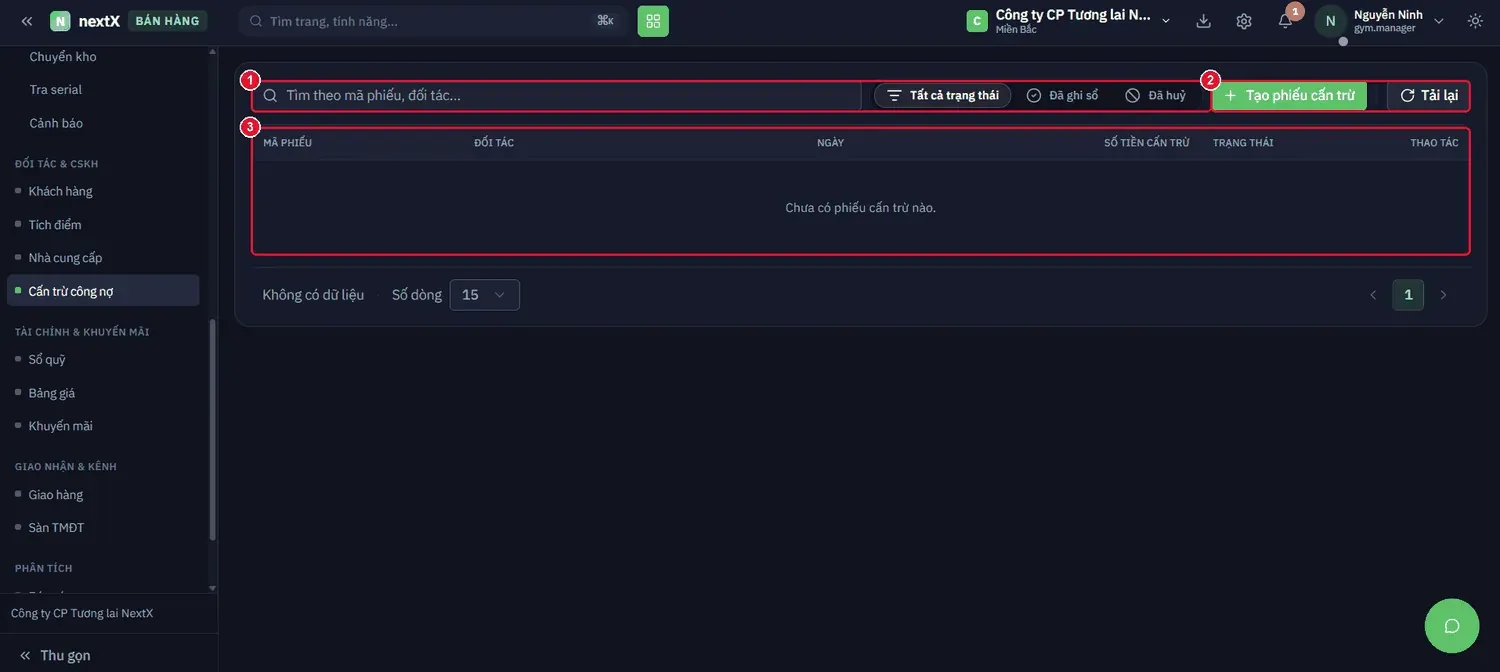1500x672 pixels.
Task: Focus search field Tìm theo mã phiếu, đối tác
Action: tap(557, 95)
